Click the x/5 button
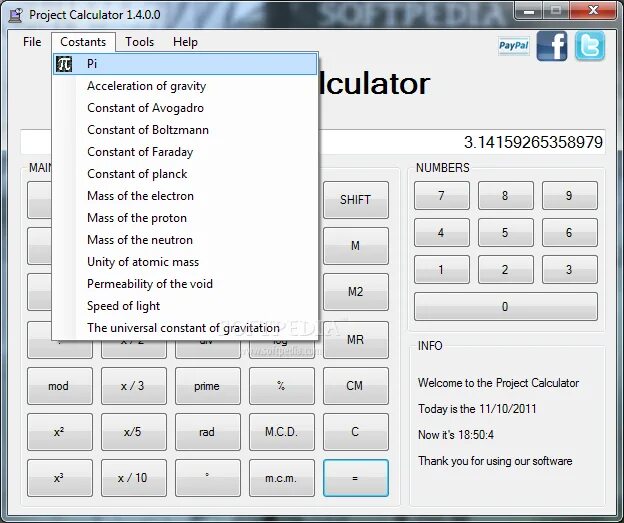Viewport: 624px width, 523px height. 134,432
